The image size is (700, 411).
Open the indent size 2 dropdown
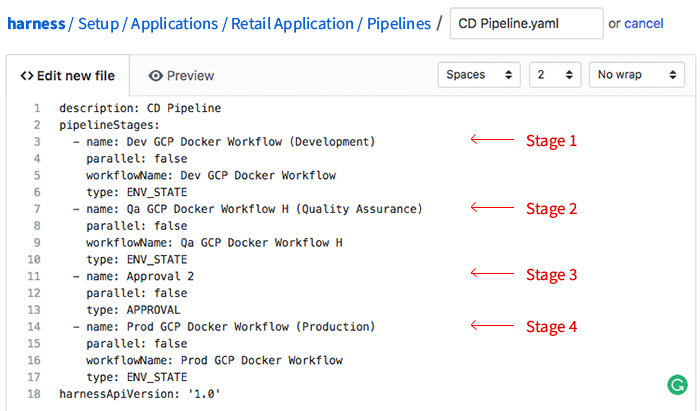coord(555,75)
